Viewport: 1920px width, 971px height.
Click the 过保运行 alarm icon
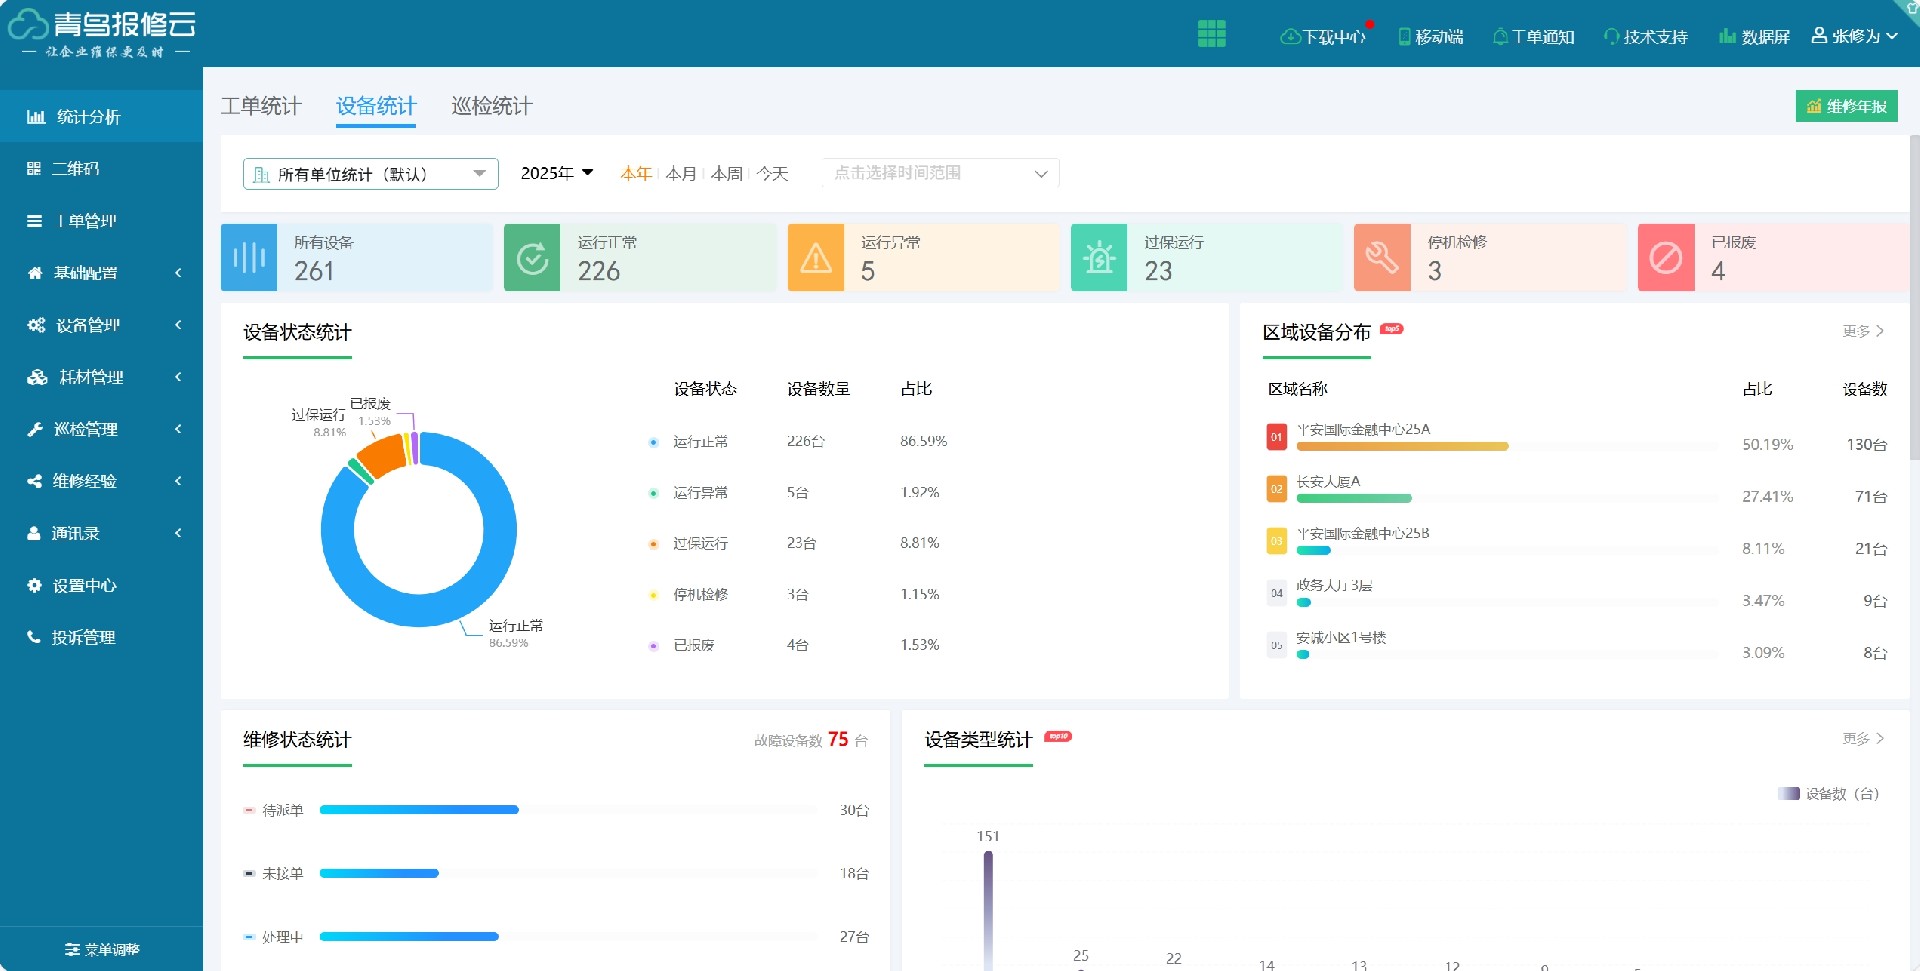pos(1099,258)
